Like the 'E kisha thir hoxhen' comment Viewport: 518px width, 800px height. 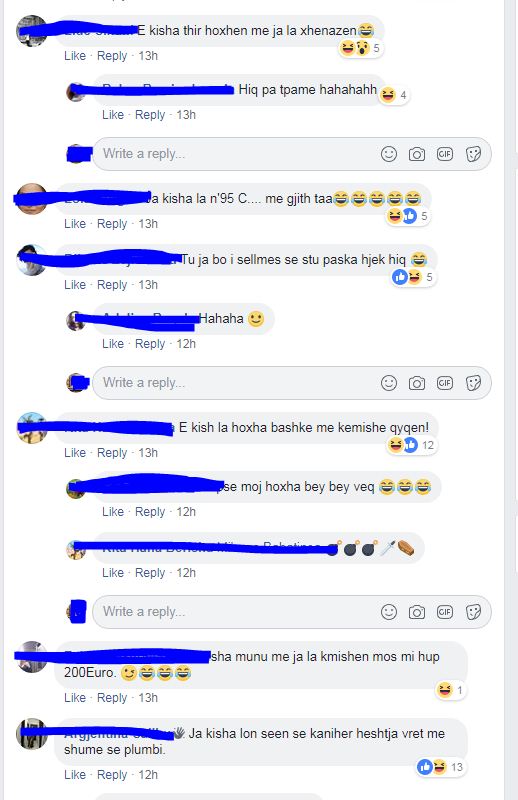pos(75,56)
